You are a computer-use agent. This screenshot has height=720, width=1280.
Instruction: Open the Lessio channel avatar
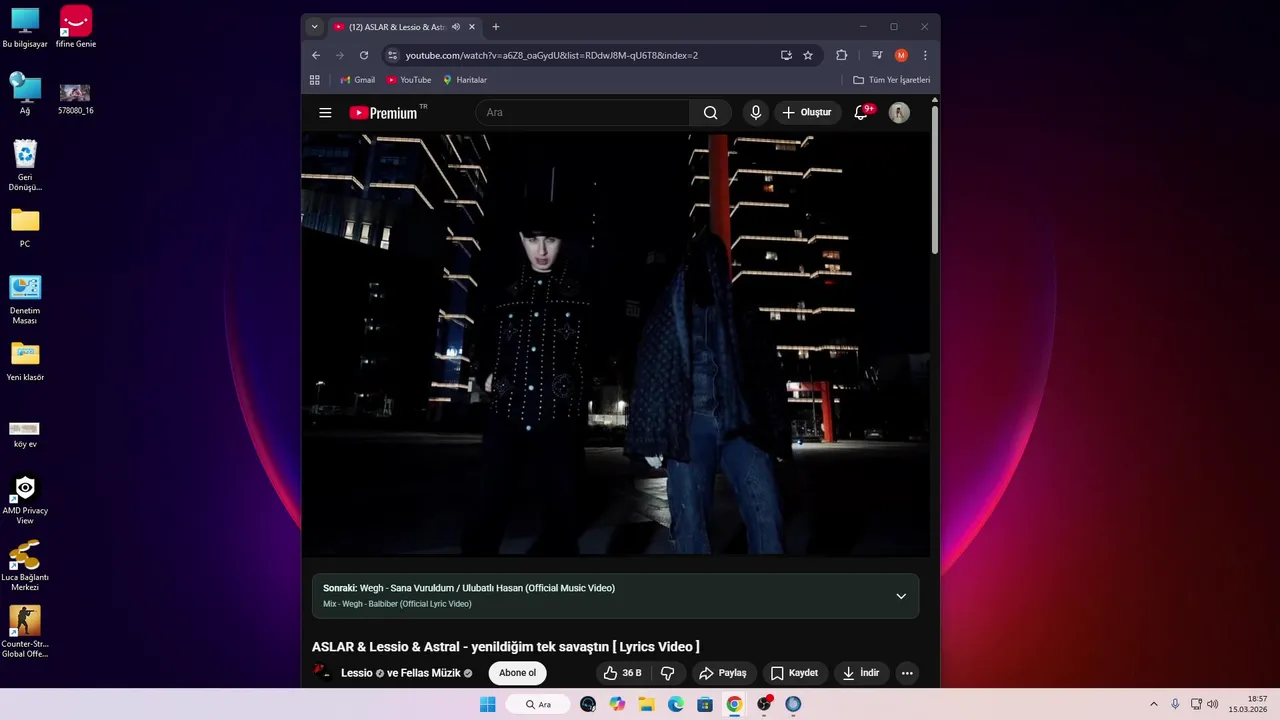tap(322, 672)
